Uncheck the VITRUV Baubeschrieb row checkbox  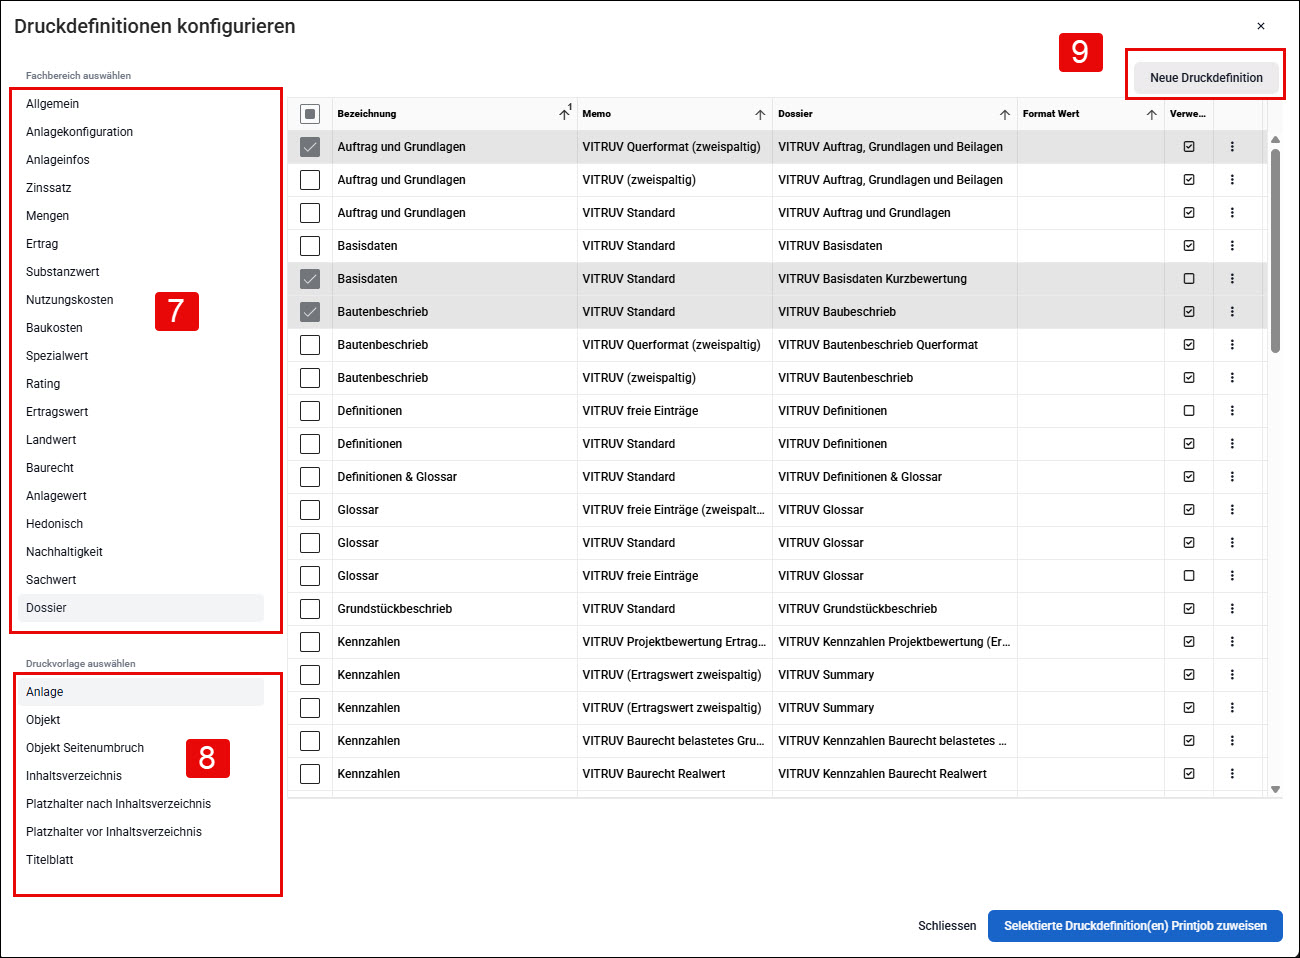click(310, 312)
